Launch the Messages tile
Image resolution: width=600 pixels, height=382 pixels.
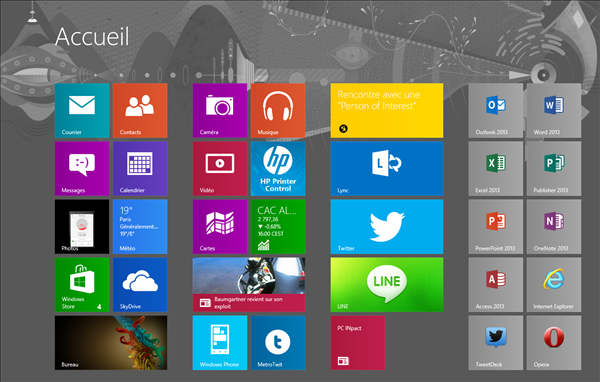point(82,169)
